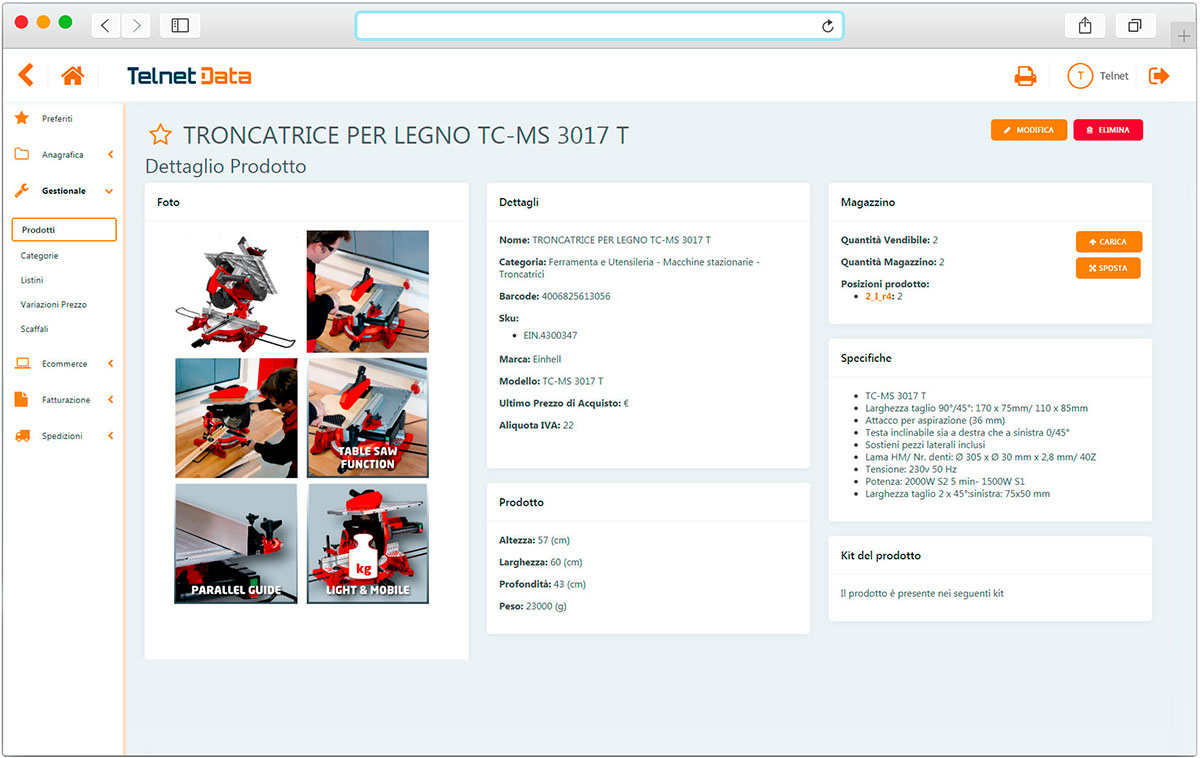This screenshot has width=1200, height=758.
Task: Click the Carica button
Action: click(x=1109, y=242)
